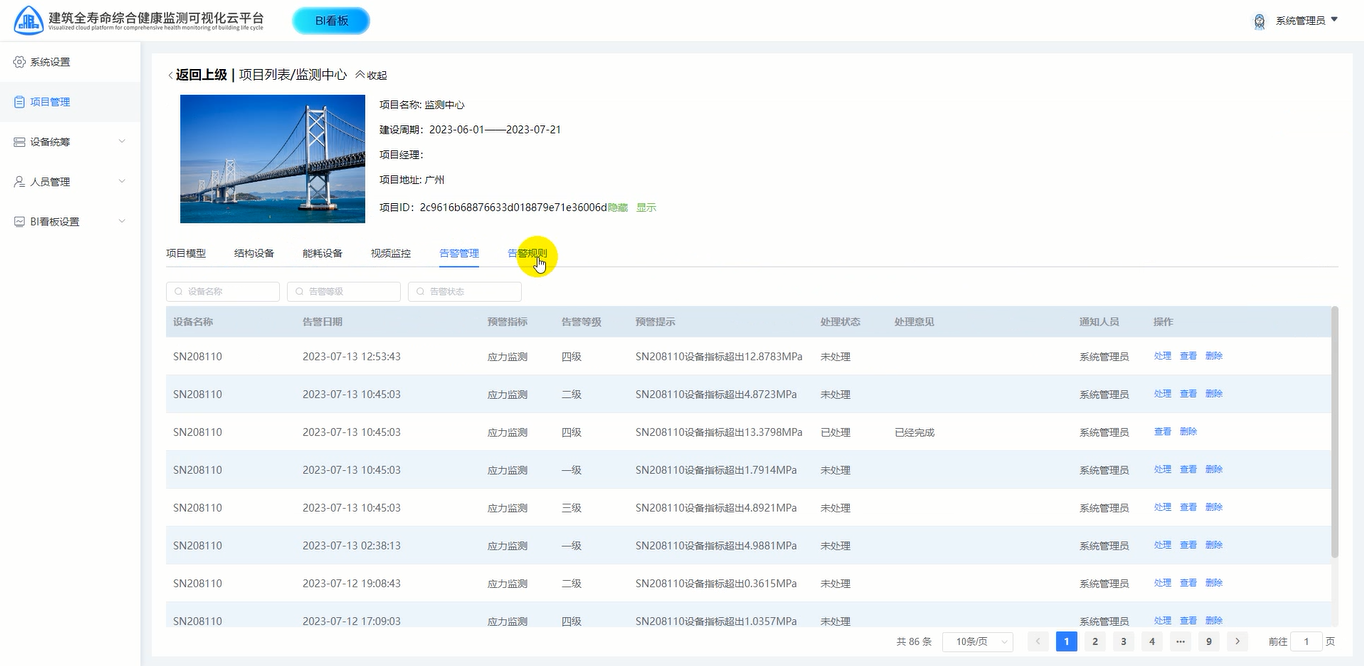Click the 设备统筹 server icon
Image resolution: width=1364 pixels, height=666 pixels.
click(19, 142)
